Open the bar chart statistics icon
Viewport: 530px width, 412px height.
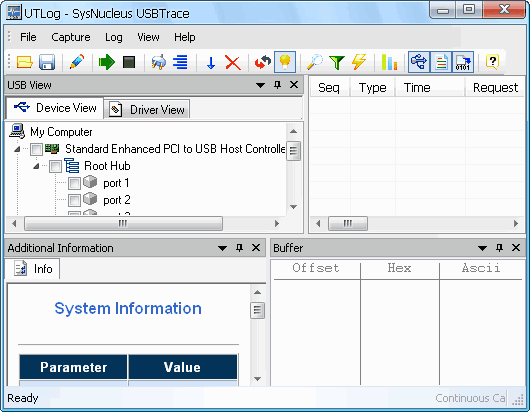tap(389, 62)
